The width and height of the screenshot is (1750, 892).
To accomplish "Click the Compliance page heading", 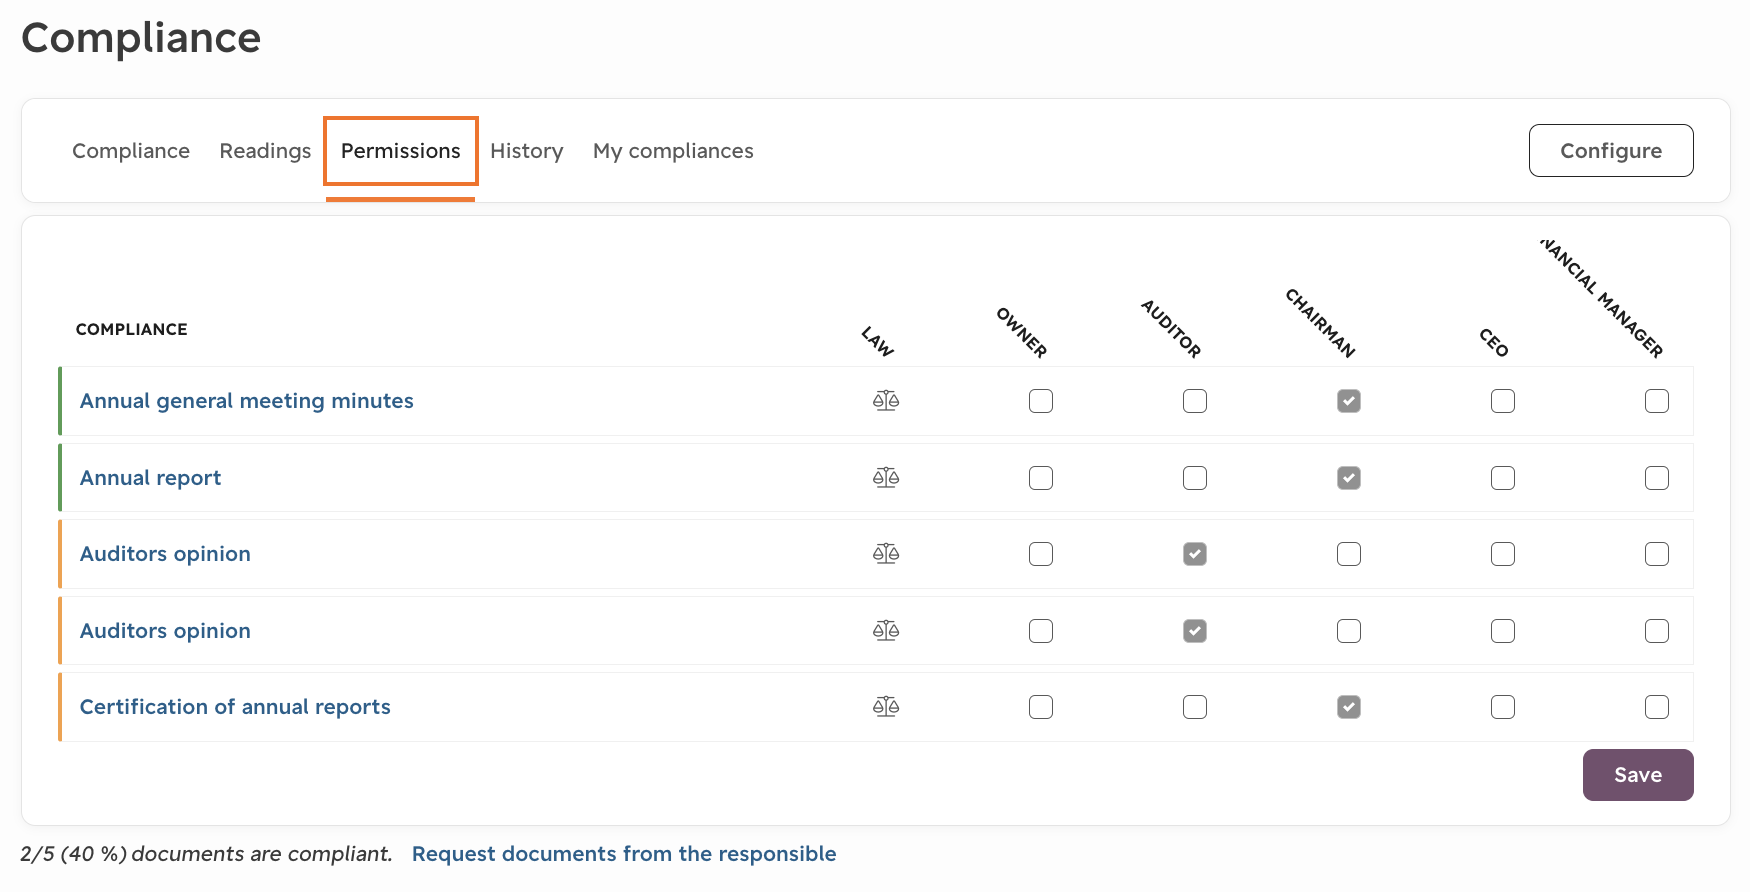I will (141, 39).
